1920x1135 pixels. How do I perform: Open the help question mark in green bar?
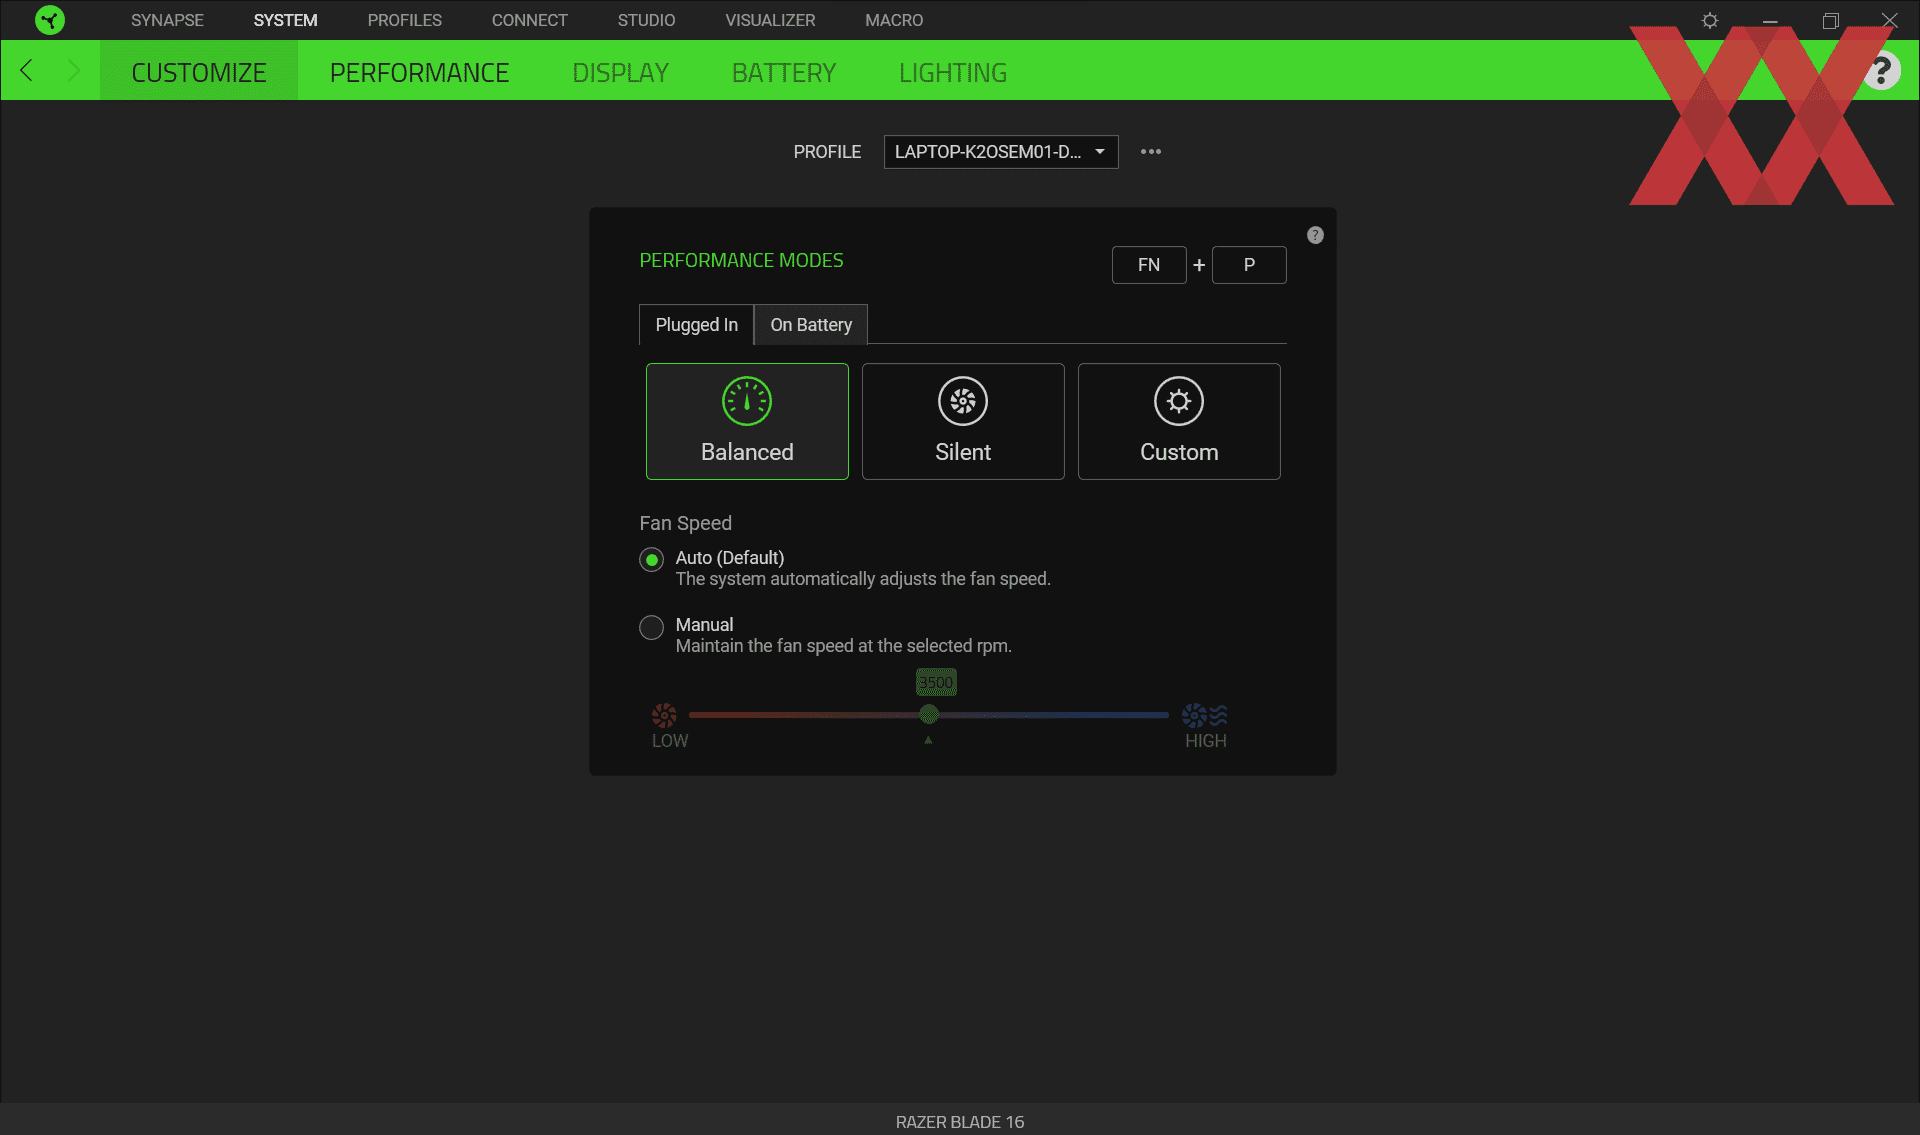click(x=1881, y=71)
